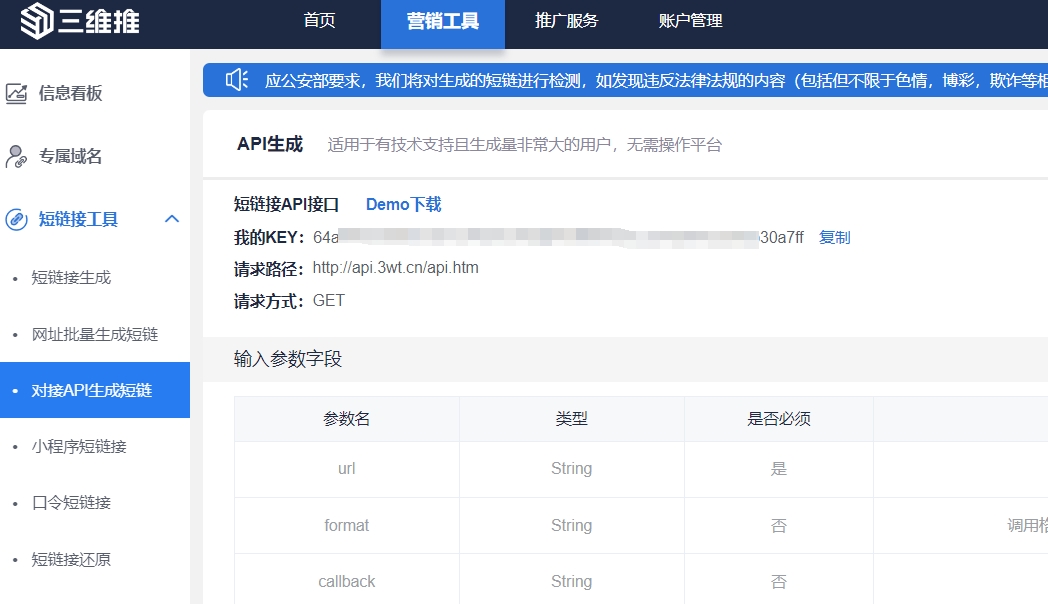Click the request URL http://api.3wt.cn/api.htm
The height and width of the screenshot is (604, 1048).
click(x=395, y=268)
